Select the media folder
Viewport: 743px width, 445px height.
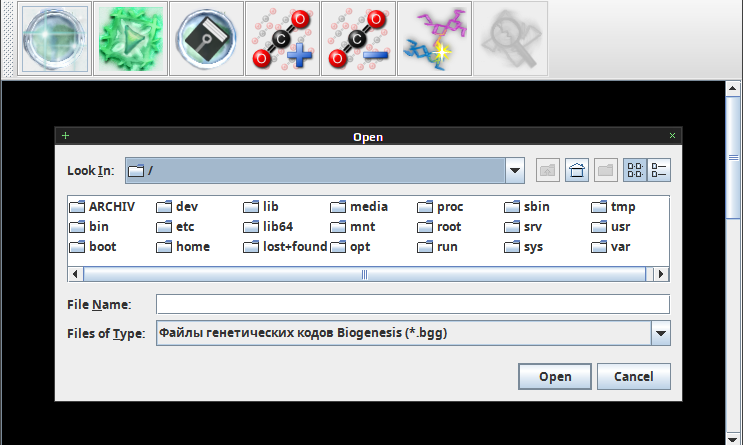(368, 207)
